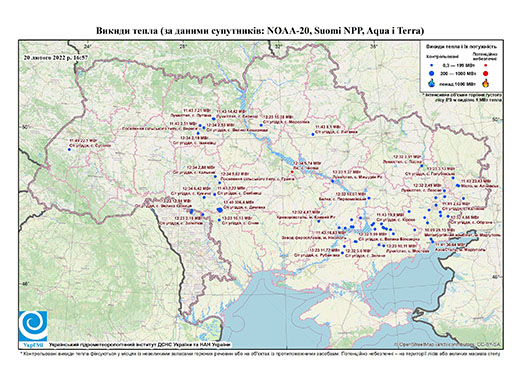This screenshot has width=520, height=368.
Task: Select the blue 8.1 MW marker in the northeast
Action: tap(313, 134)
